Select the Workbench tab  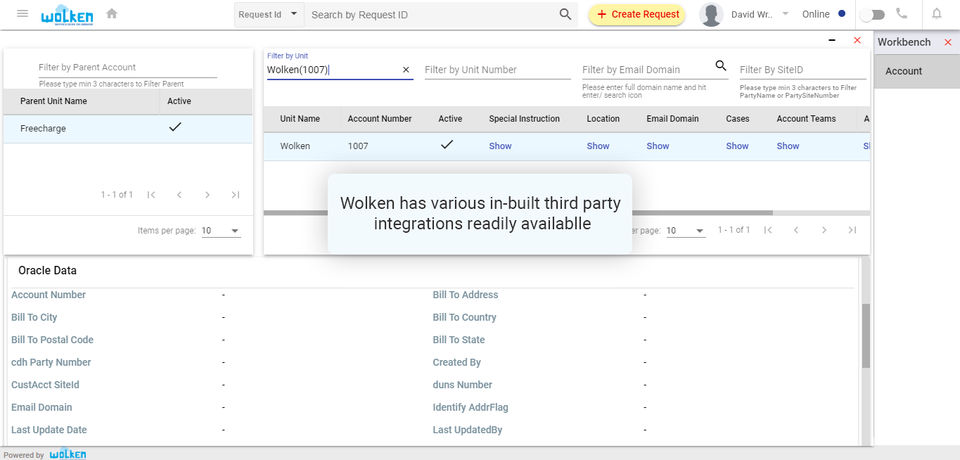coord(904,42)
